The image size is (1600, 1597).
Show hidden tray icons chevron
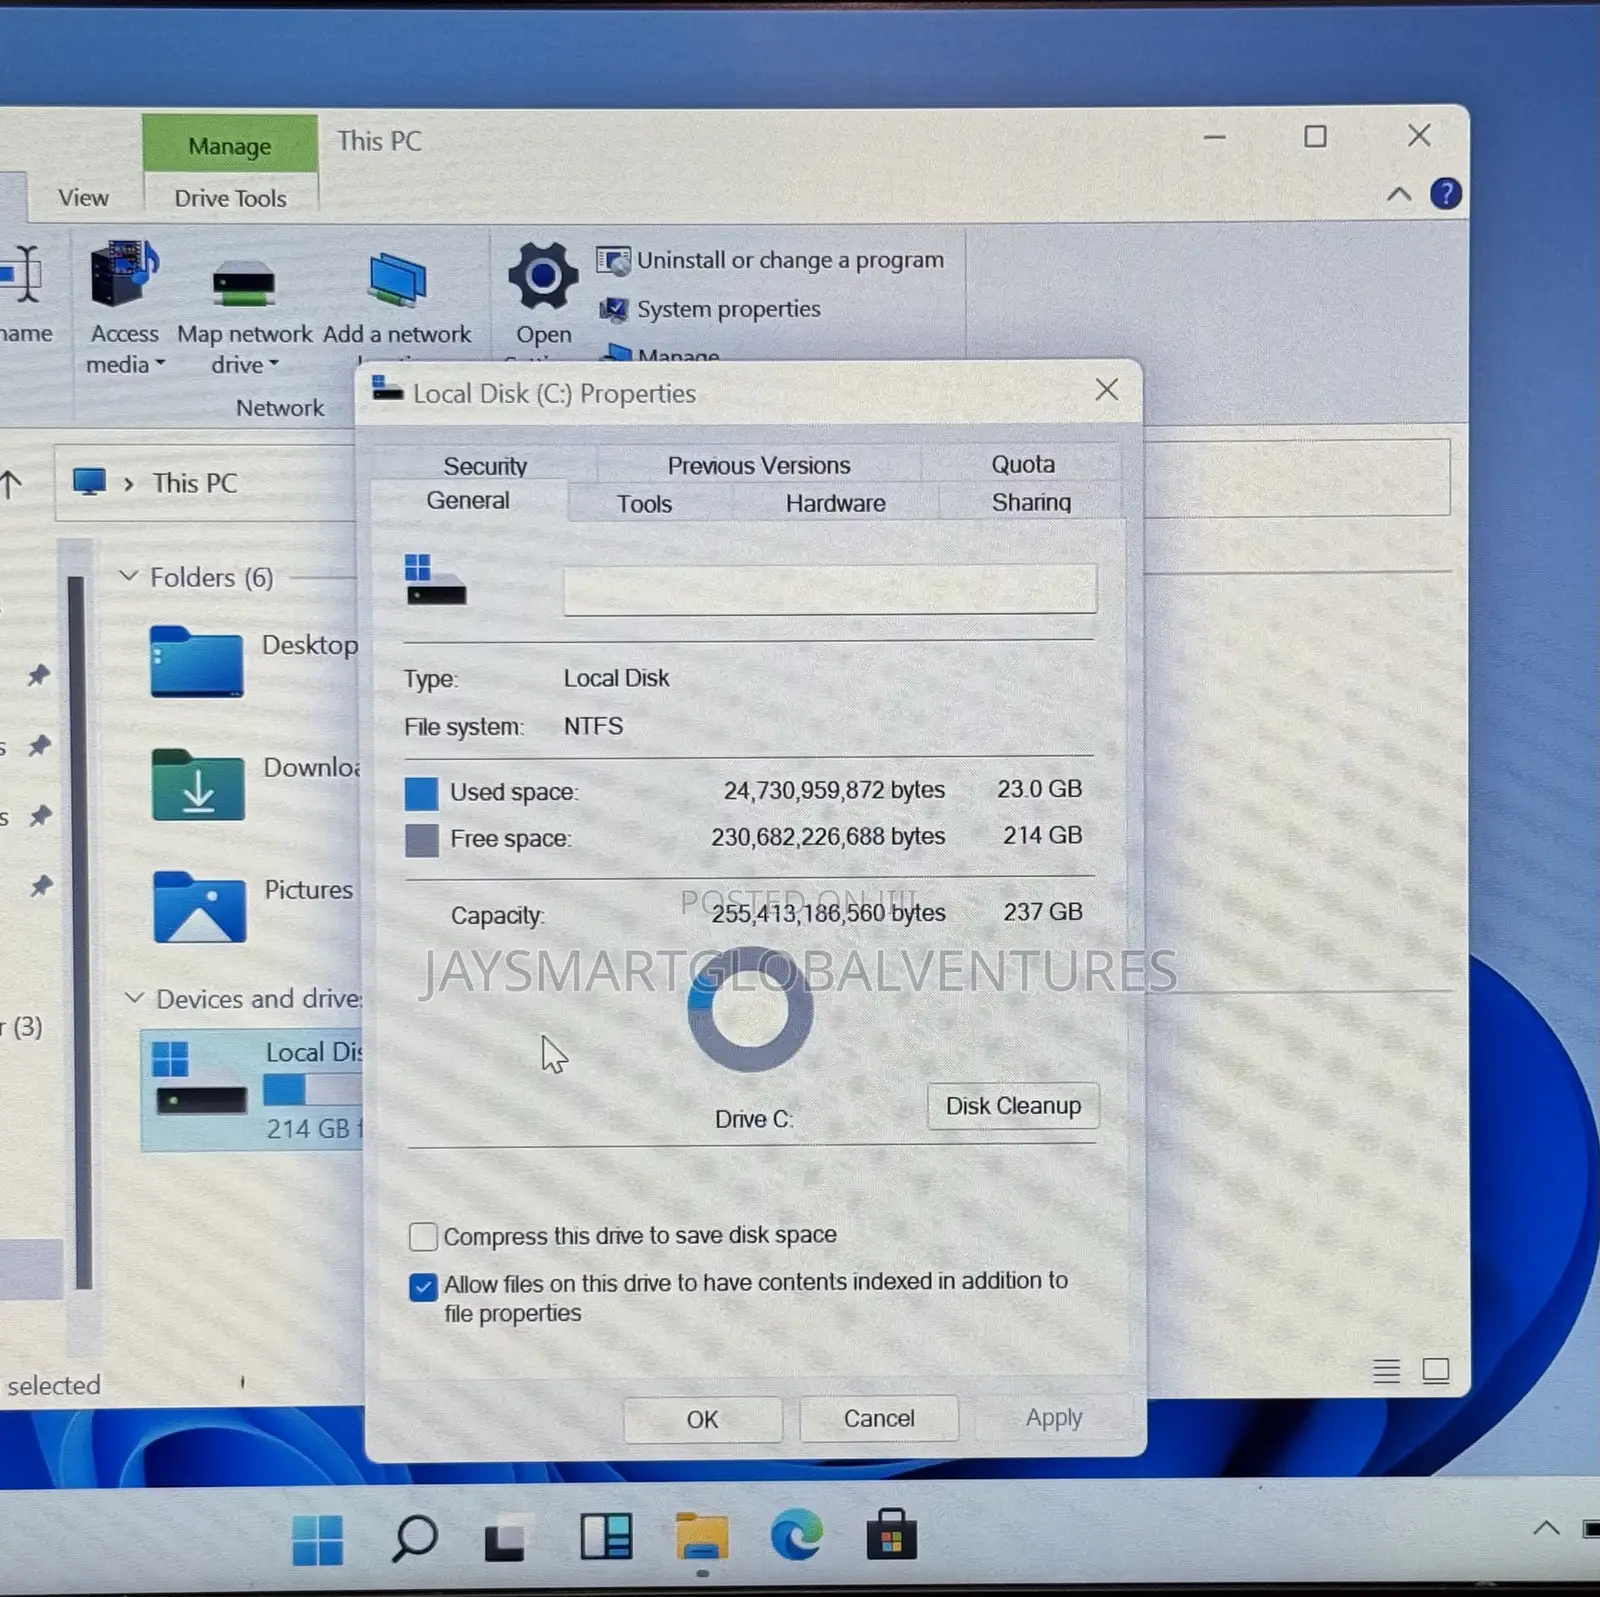point(1546,1527)
